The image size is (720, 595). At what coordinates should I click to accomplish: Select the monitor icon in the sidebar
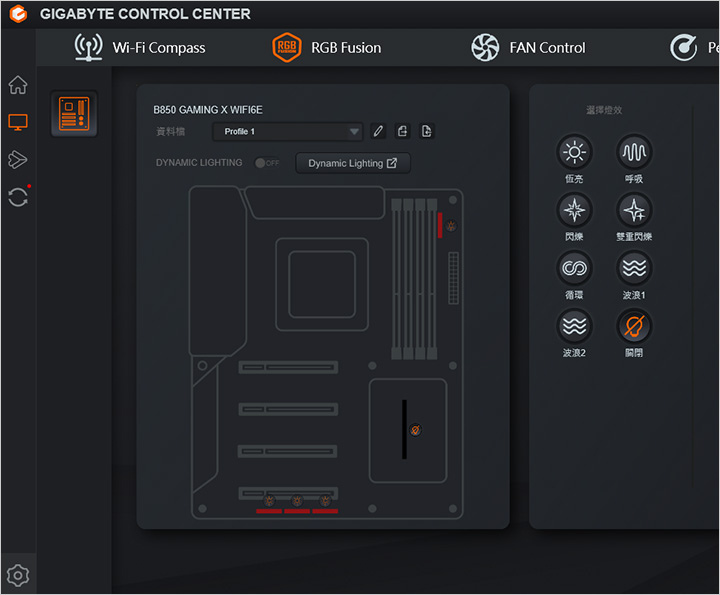point(18,122)
